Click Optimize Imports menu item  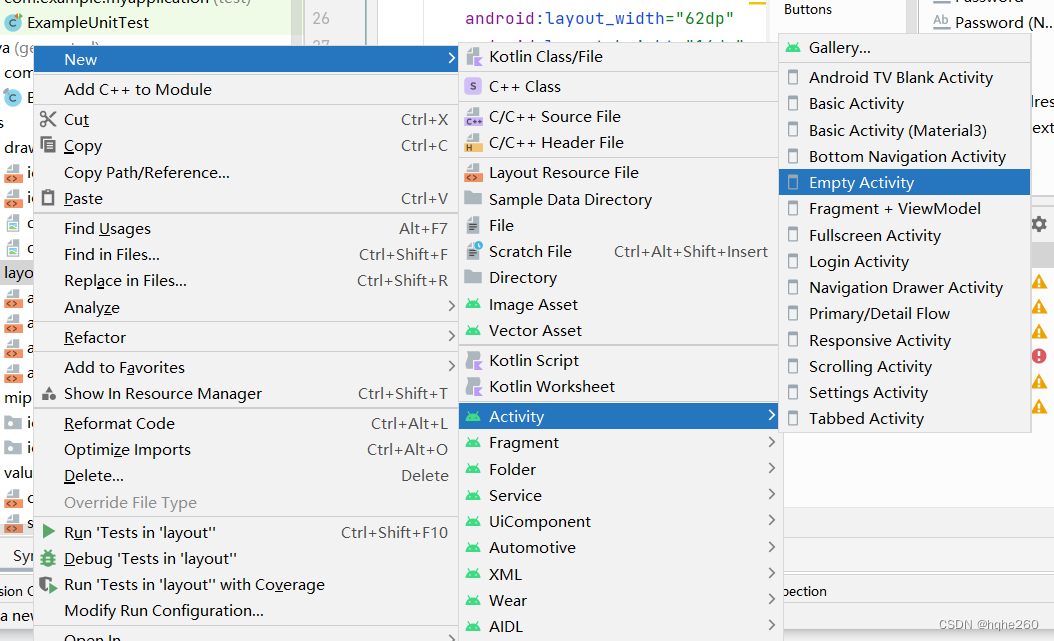coord(127,450)
